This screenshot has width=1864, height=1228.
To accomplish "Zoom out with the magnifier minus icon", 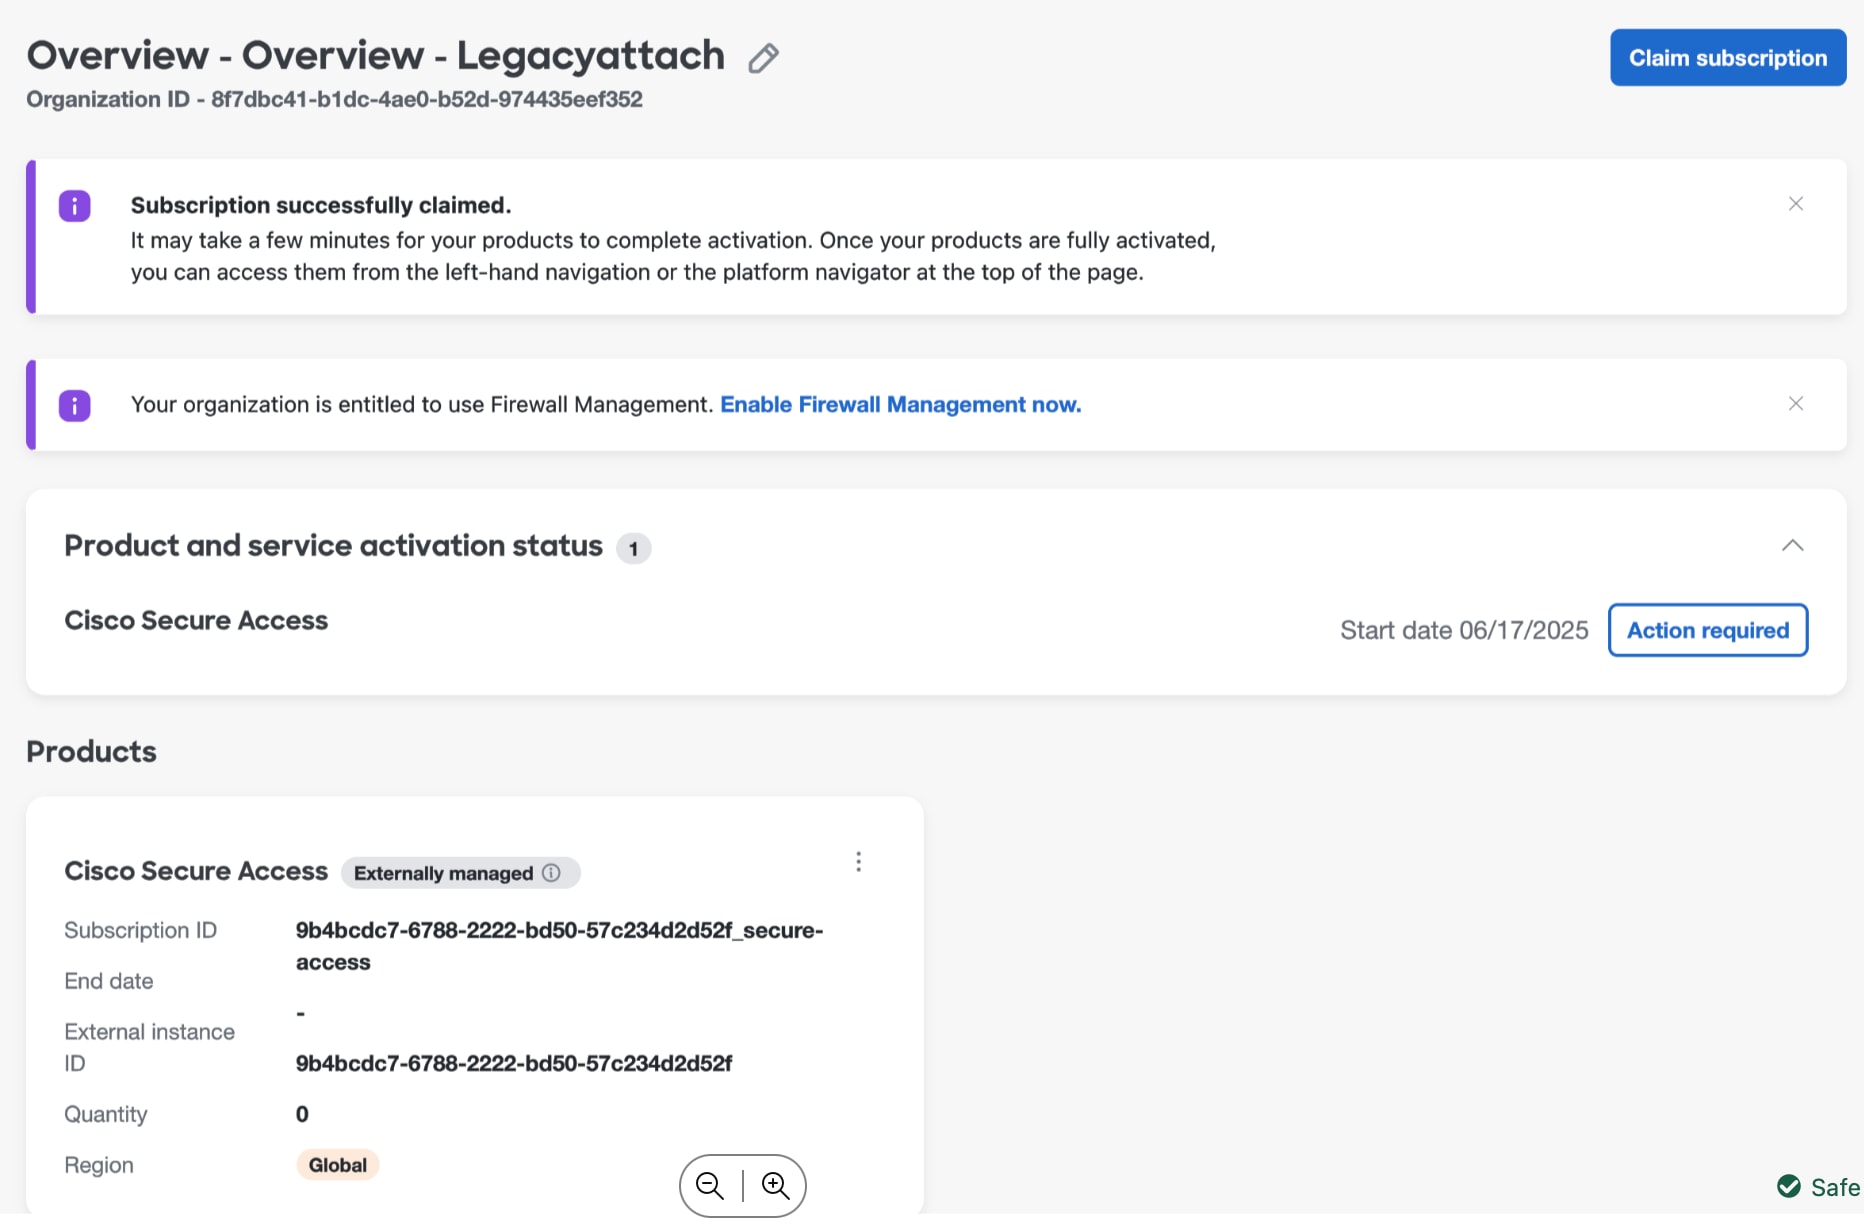I will 710,1186.
